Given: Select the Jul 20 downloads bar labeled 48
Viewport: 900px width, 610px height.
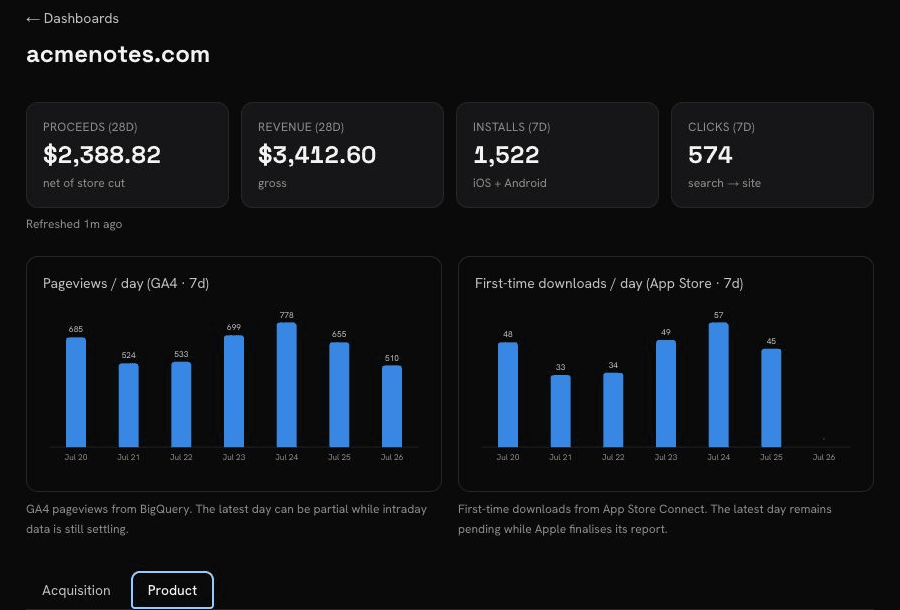Looking at the screenshot, I should click(508, 394).
